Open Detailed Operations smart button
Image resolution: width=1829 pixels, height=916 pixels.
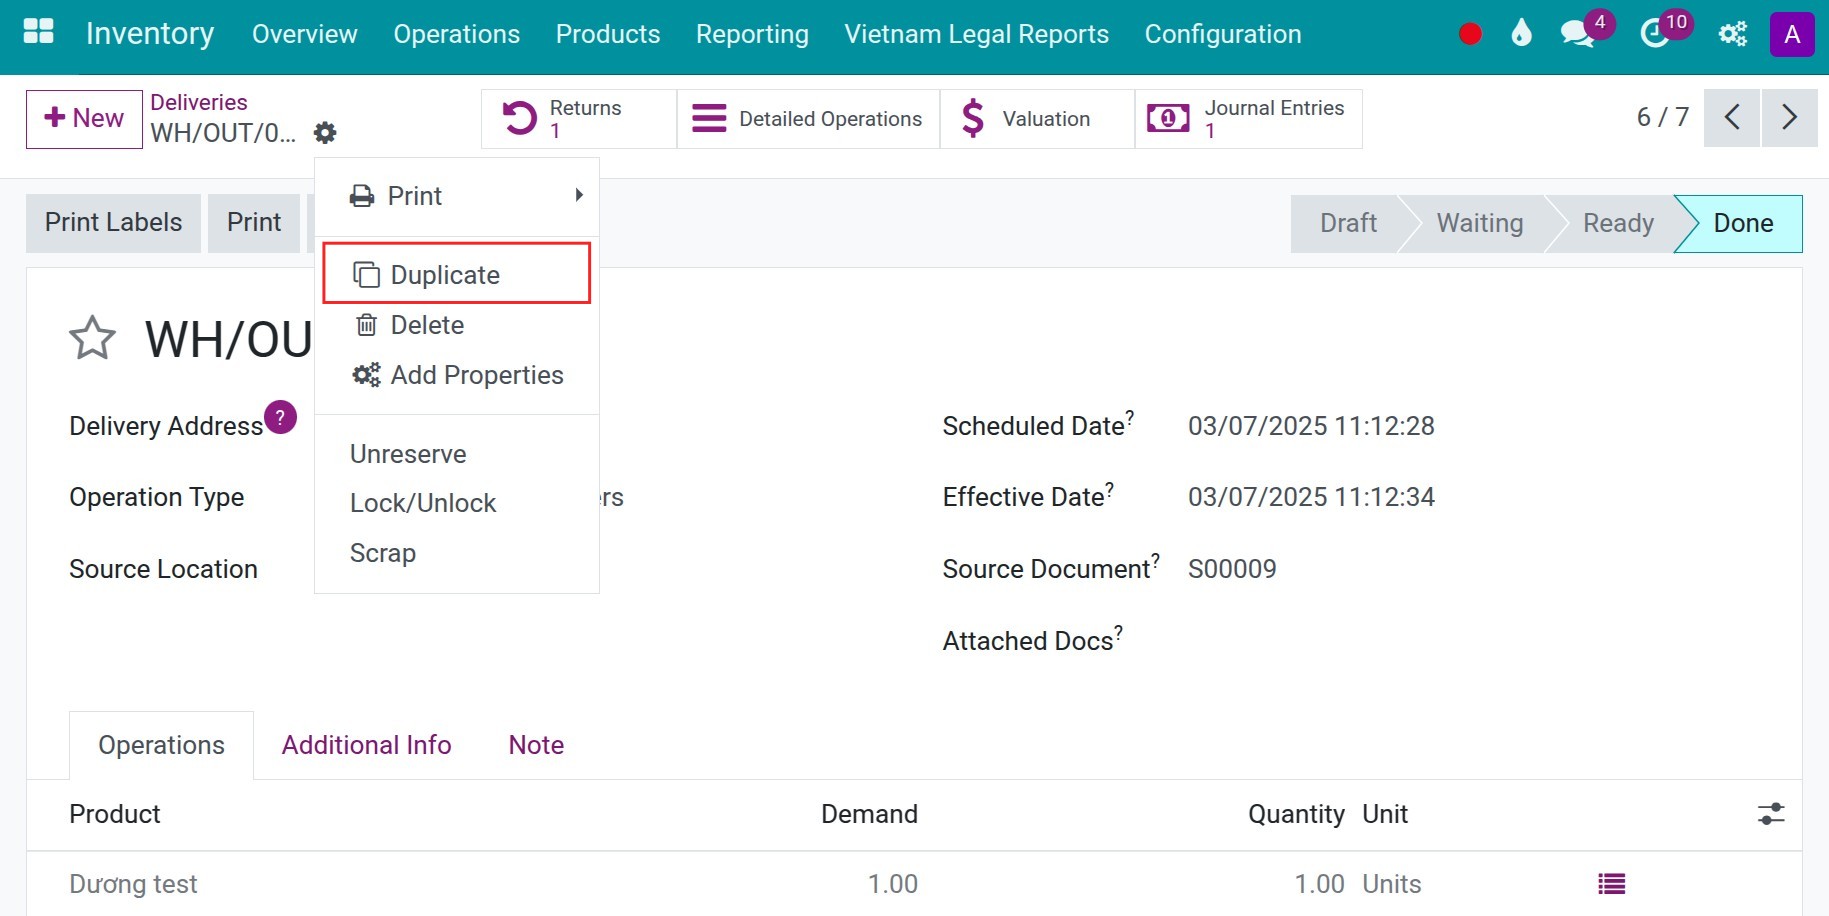808,119
